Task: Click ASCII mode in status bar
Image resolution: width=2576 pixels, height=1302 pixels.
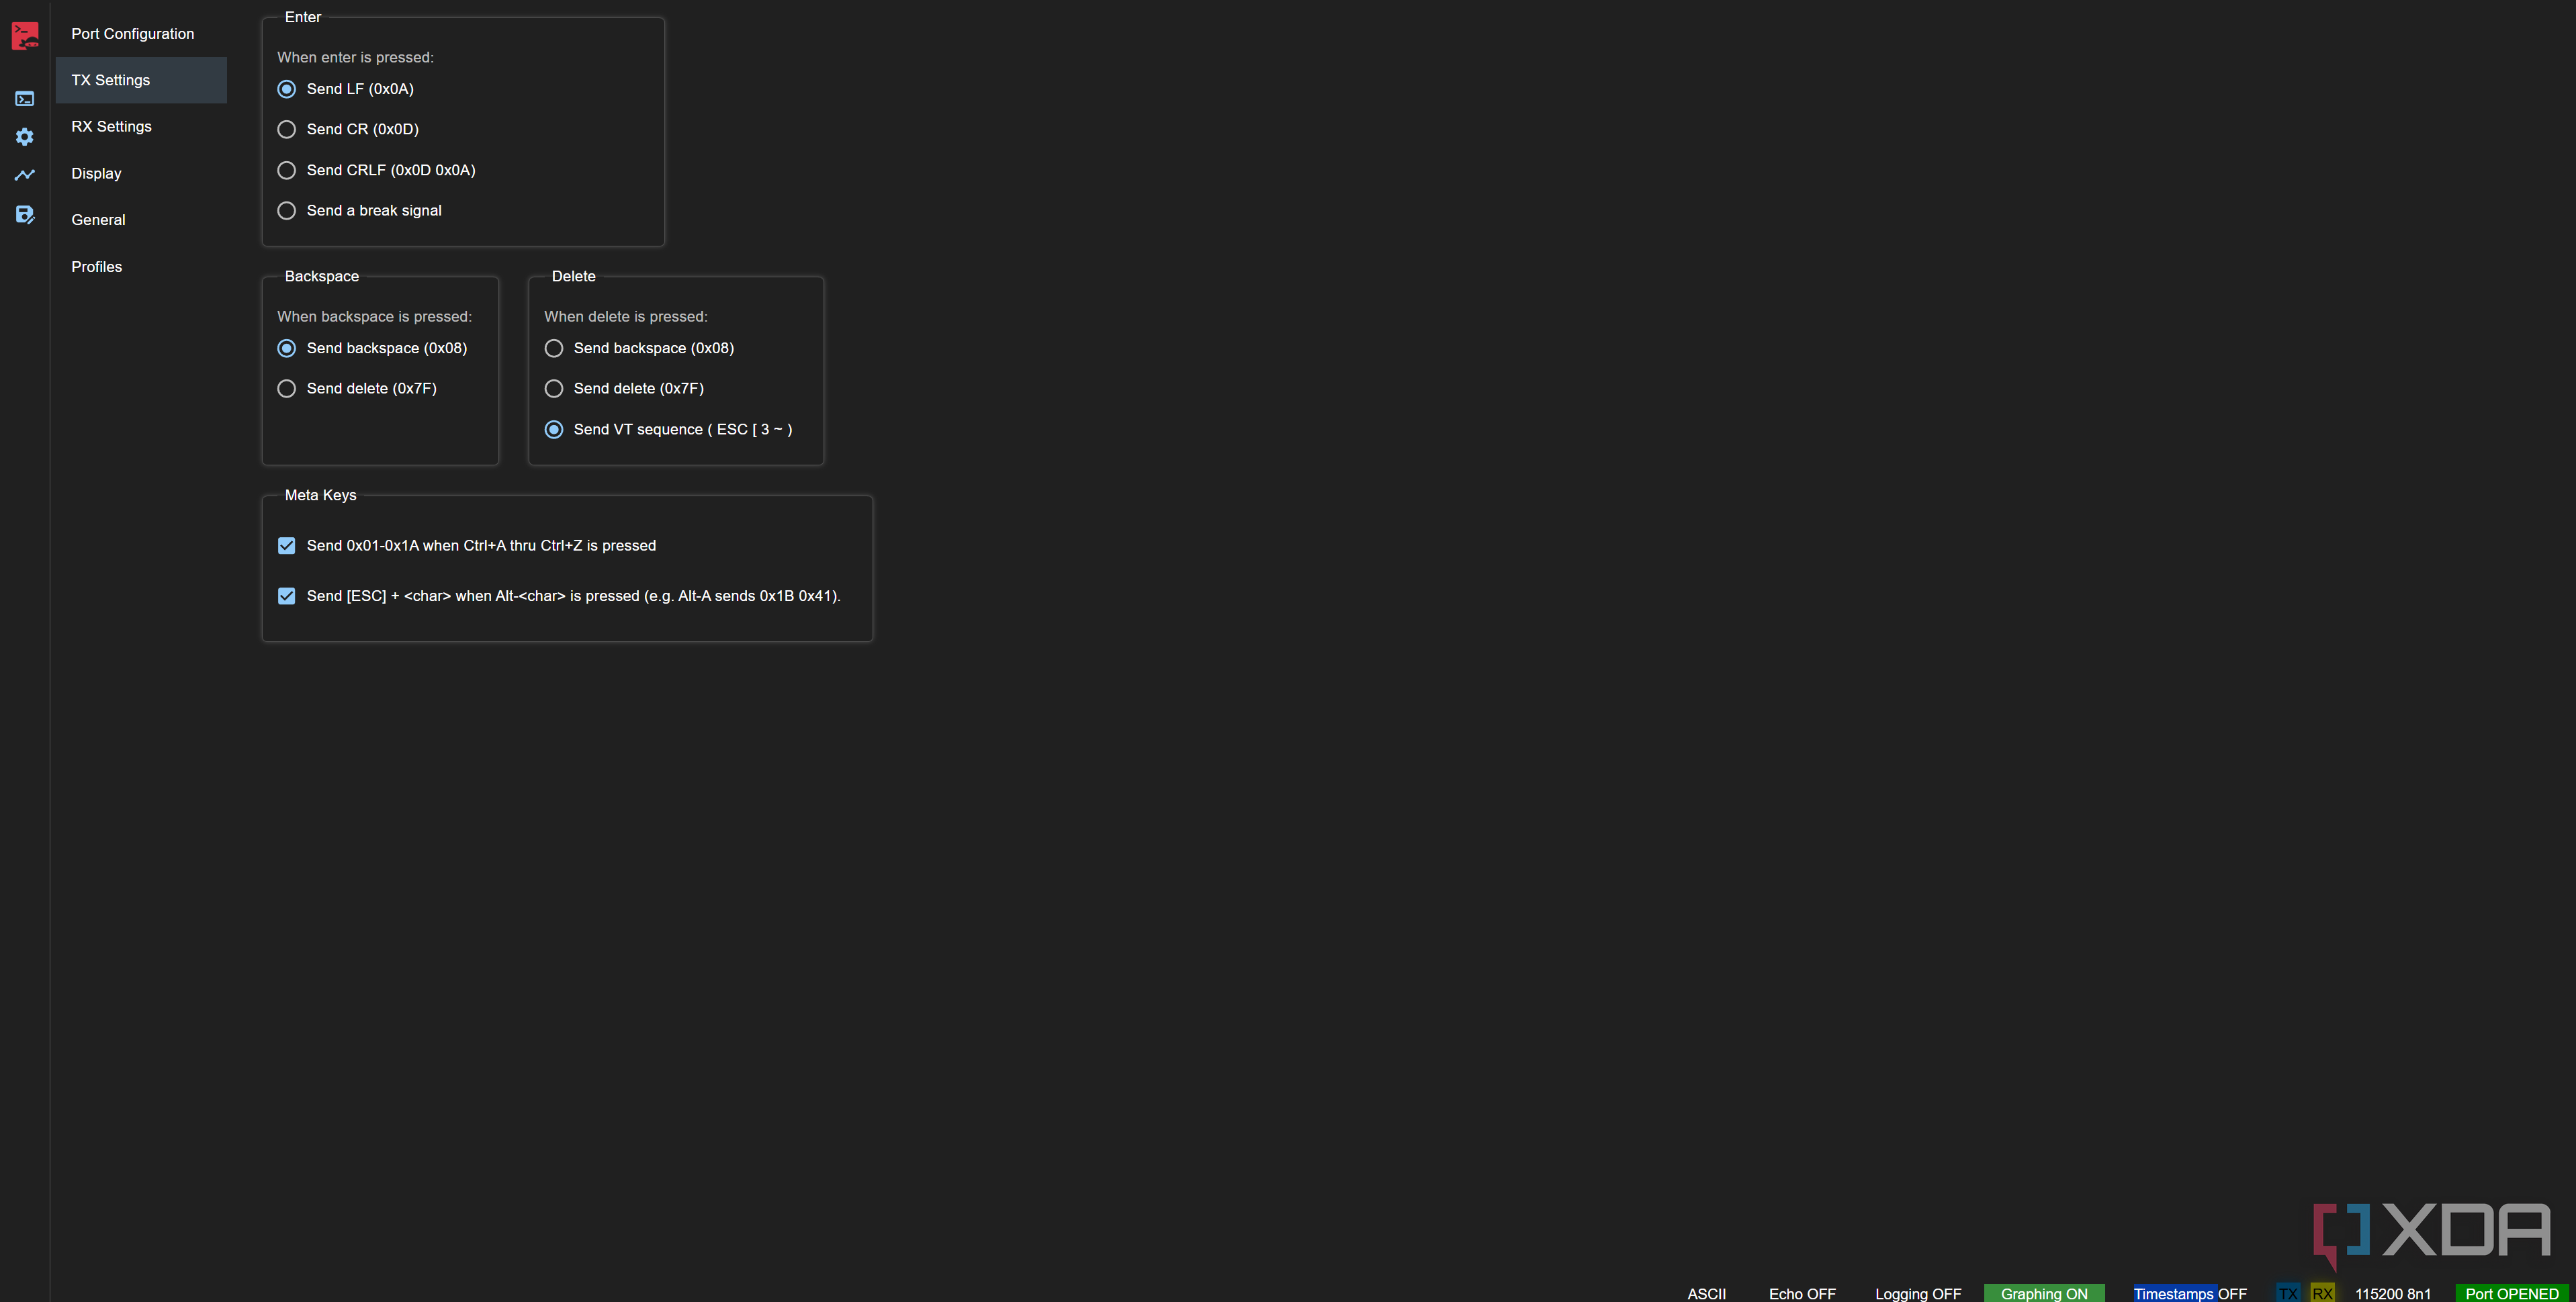Action: tap(1706, 1293)
